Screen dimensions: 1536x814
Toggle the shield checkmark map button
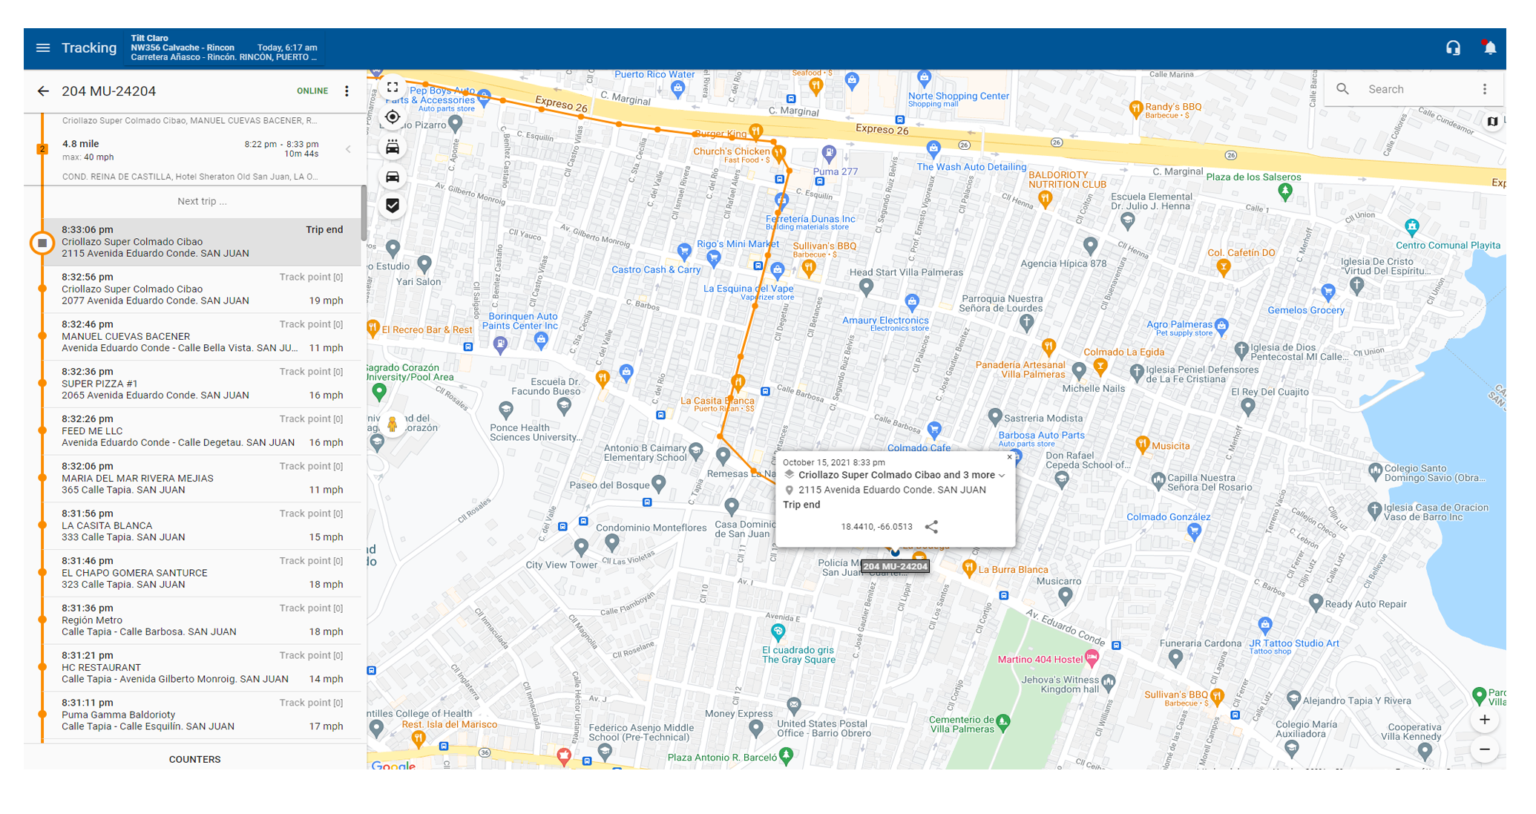pyautogui.click(x=393, y=205)
